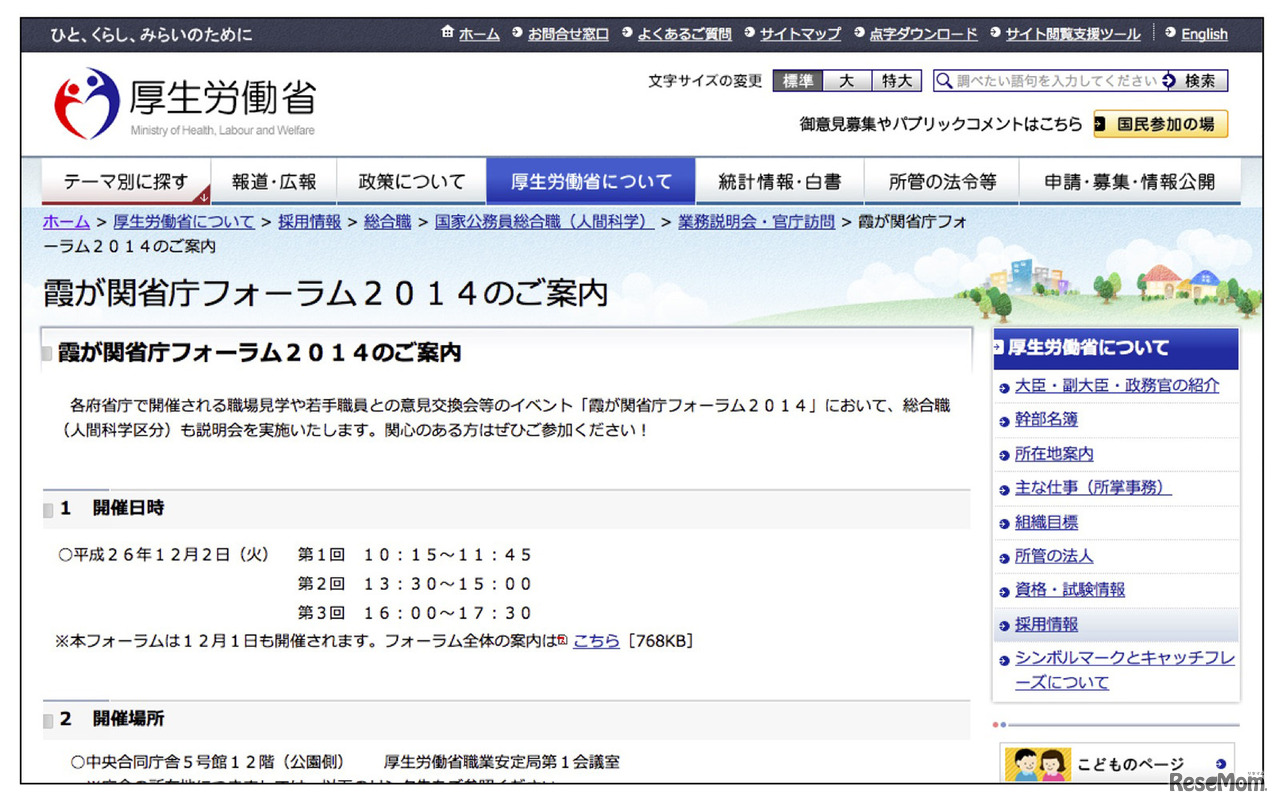Image resolution: width=1280 pixels, height=805 pixels.
Task: Click the arrow bullet beside 幹部名簿
Action: (1003, 420)
